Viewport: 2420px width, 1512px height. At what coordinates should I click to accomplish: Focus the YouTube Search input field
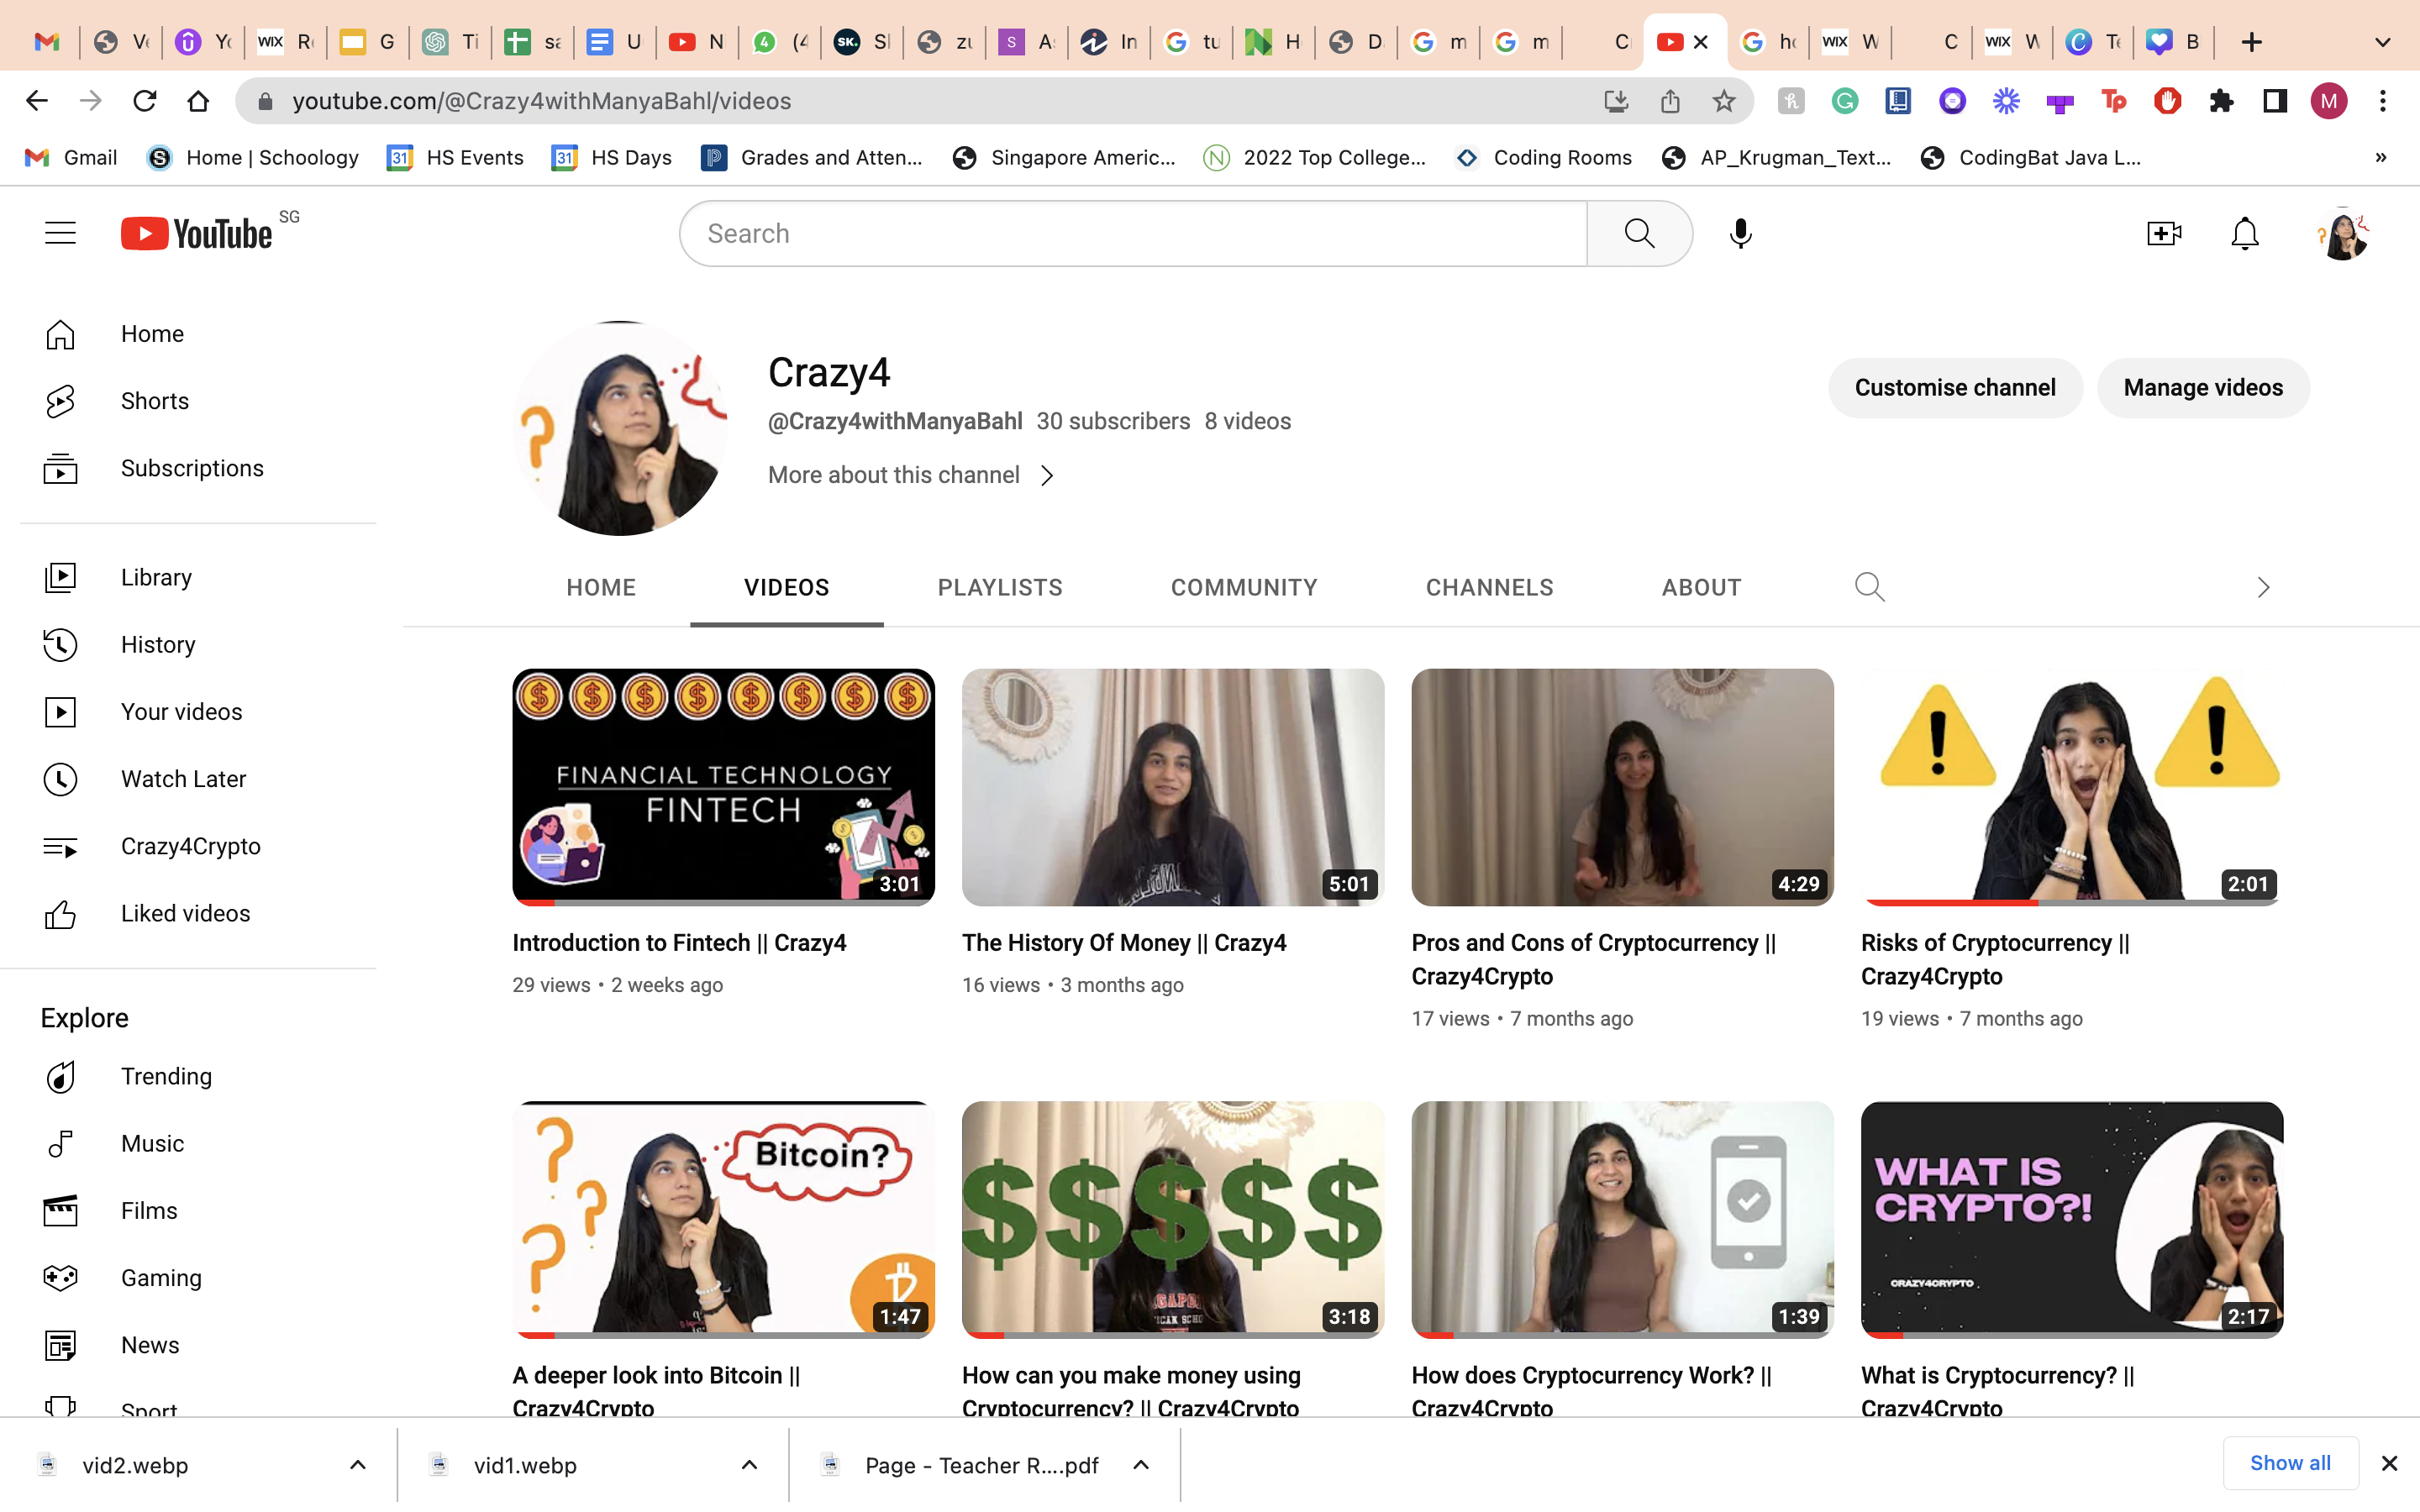1134,233
